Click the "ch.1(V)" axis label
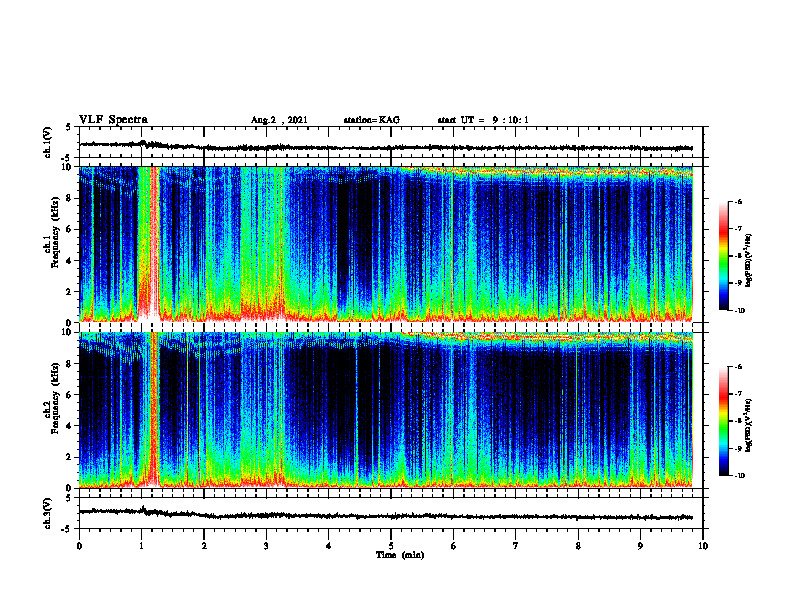 coord(48,142)
